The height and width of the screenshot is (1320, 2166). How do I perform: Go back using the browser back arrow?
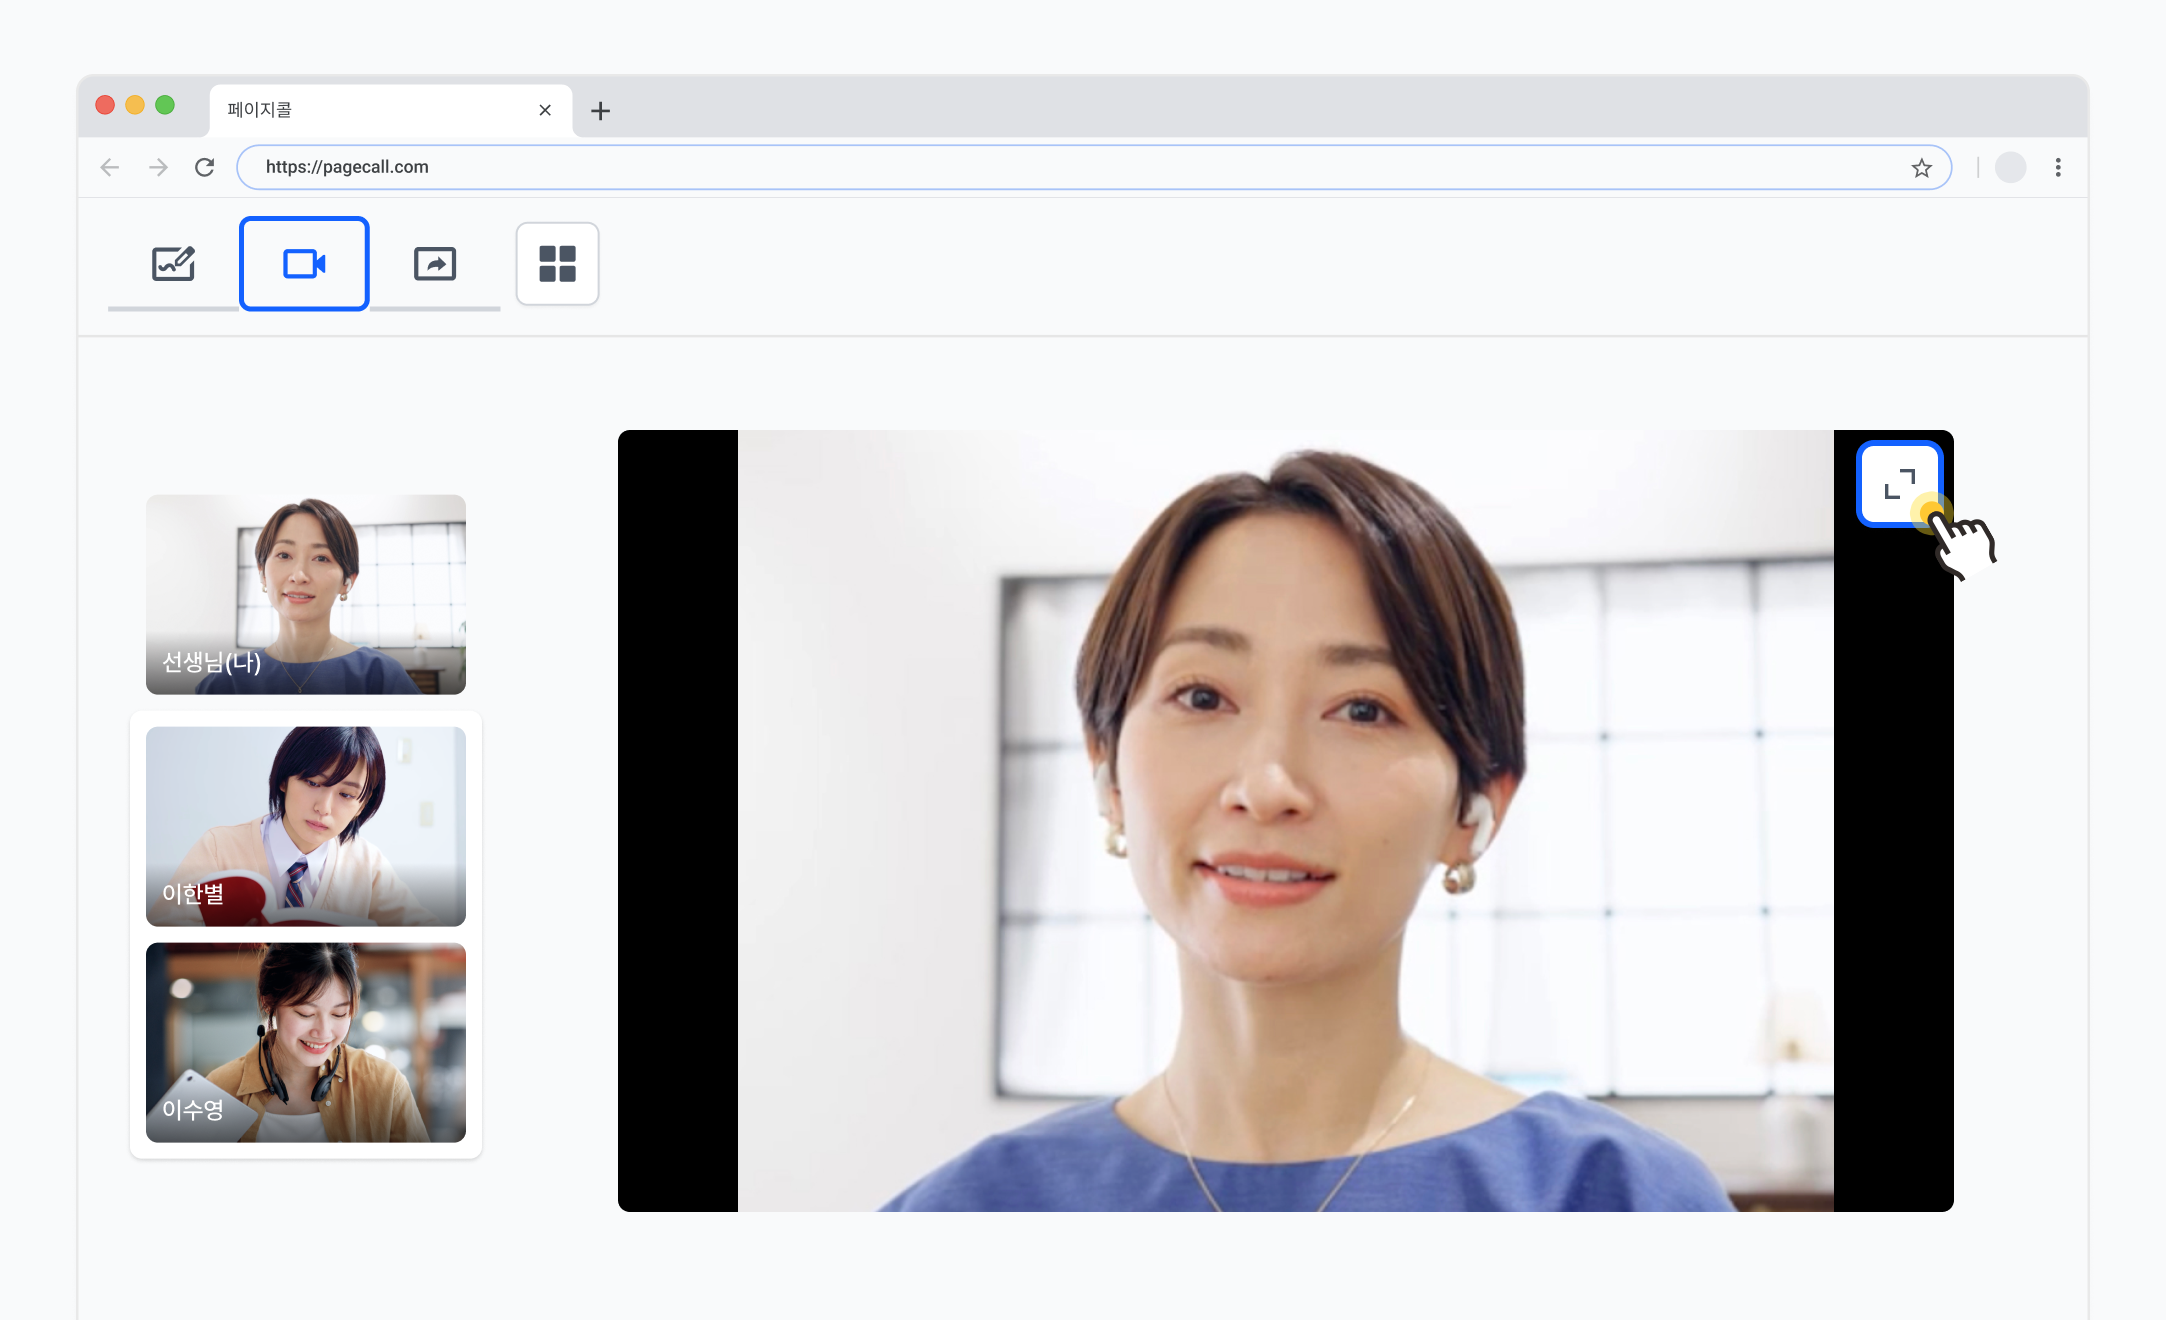[110, 167]
